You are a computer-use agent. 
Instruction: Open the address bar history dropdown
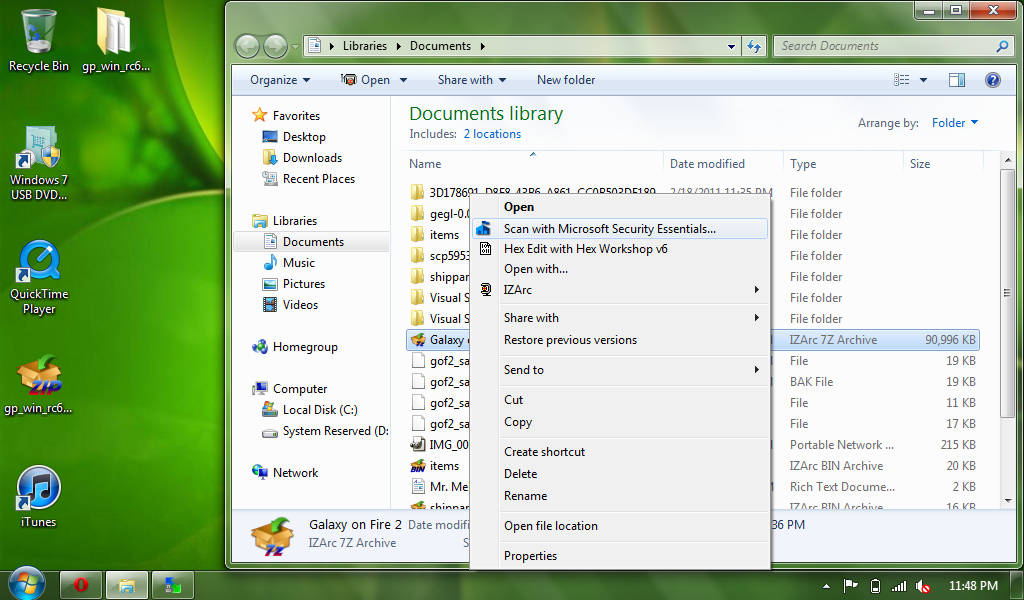coord(731,46)
